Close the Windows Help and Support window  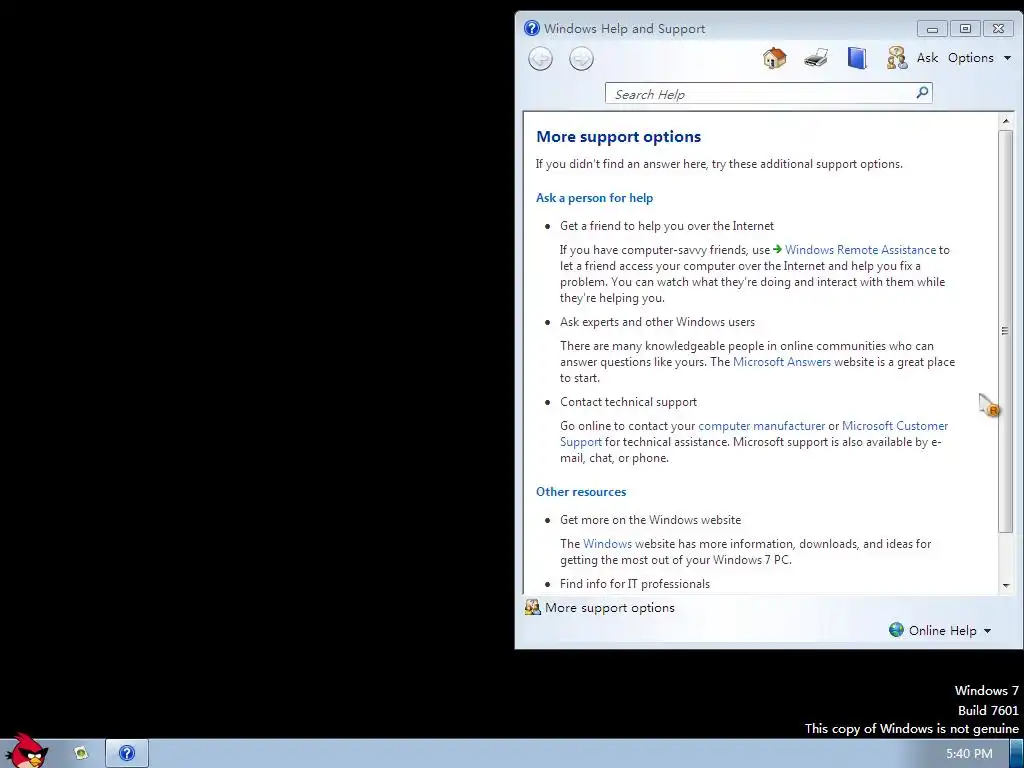click(998, 29)
